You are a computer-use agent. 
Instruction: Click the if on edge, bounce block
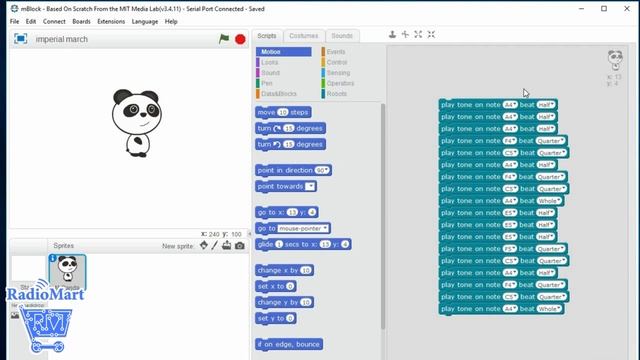pos(289,344)
